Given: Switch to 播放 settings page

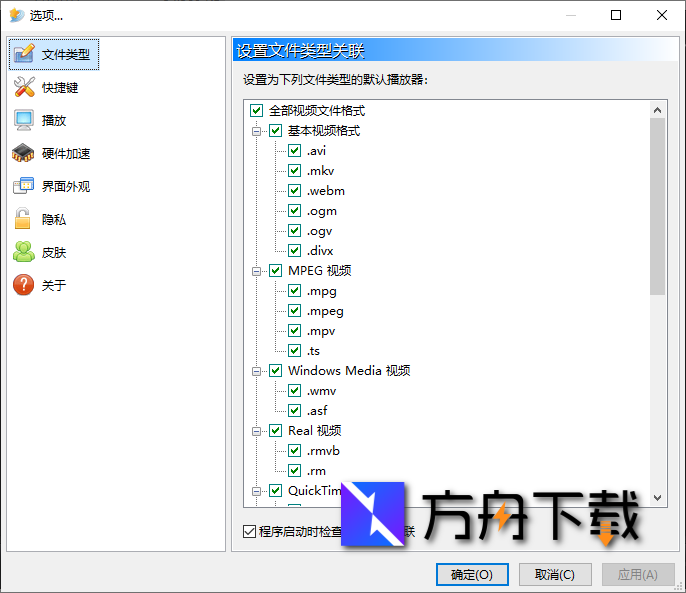Looking at the screenshot, I should (x=54, y=120).
